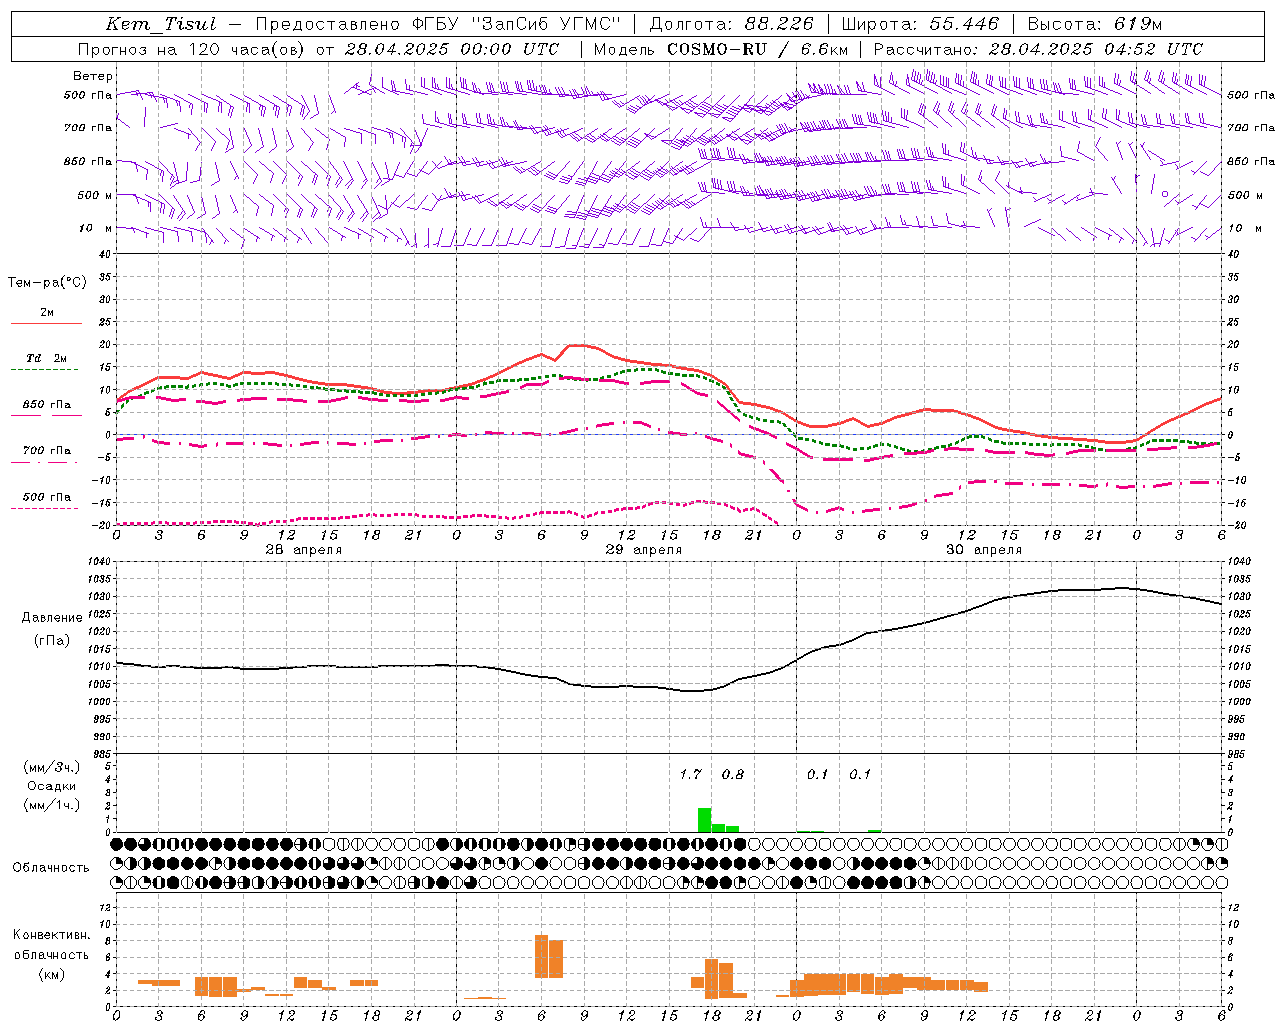Click the Ветер panel label
Viewport: 1280px width, 1024px height.
pyautogui.click(x=92, y=76)
